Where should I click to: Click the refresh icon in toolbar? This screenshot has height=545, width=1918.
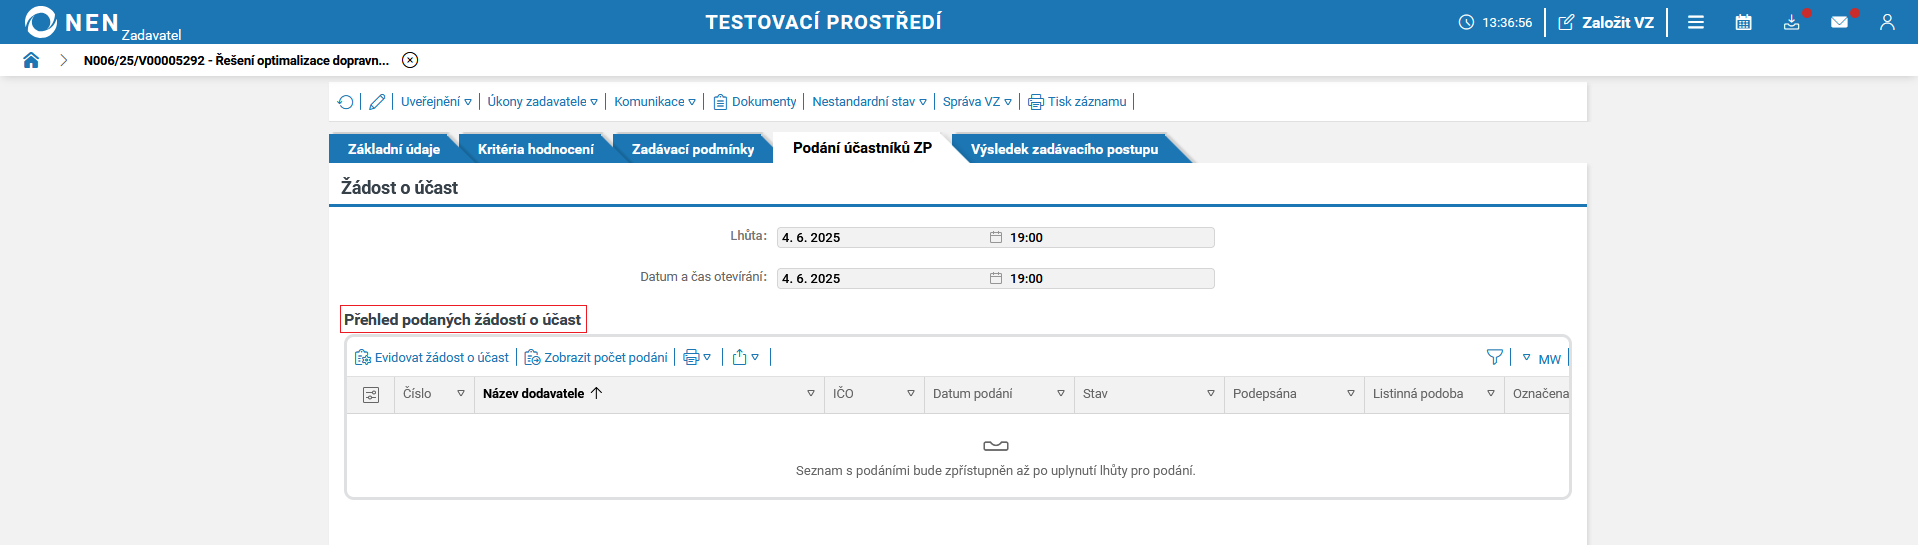(346, 102)
